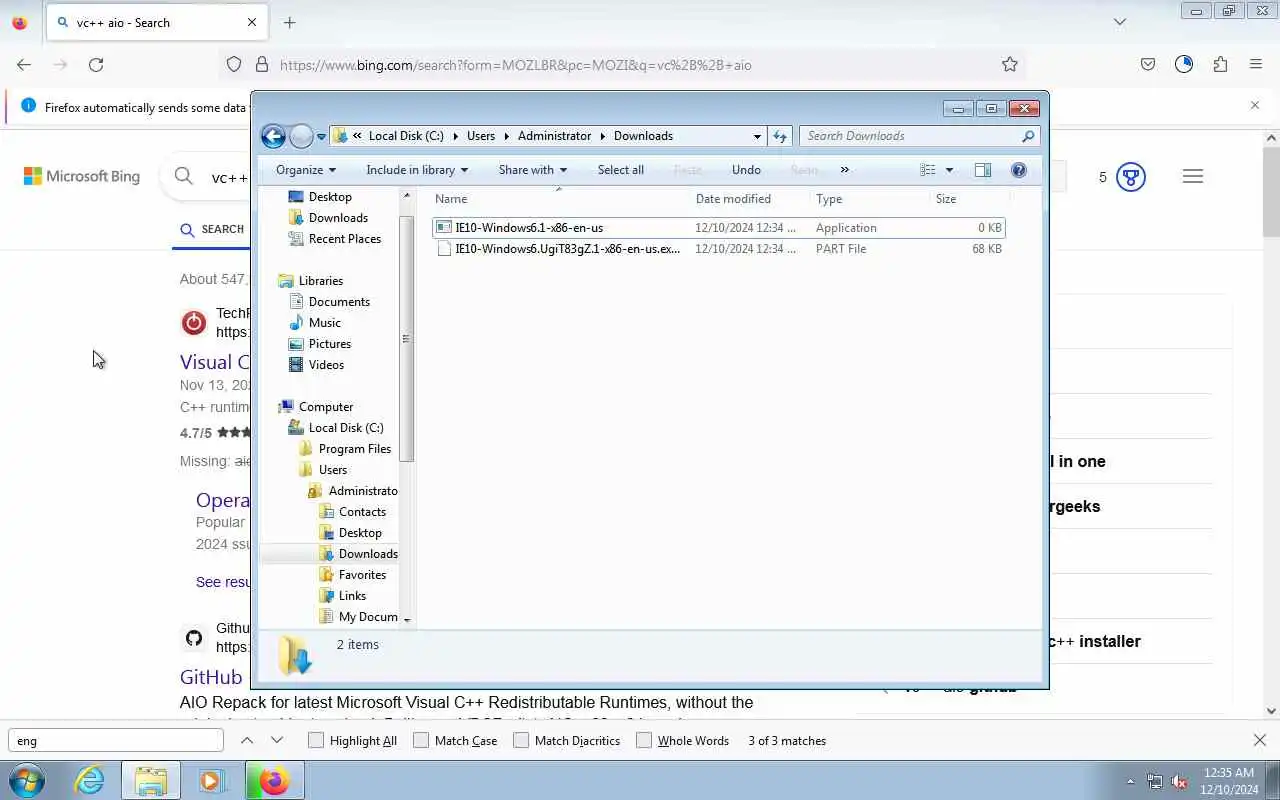Select the Links folder in tree
The width and height of the screenshot is (1280, 800).
click(x=352, y=596)
